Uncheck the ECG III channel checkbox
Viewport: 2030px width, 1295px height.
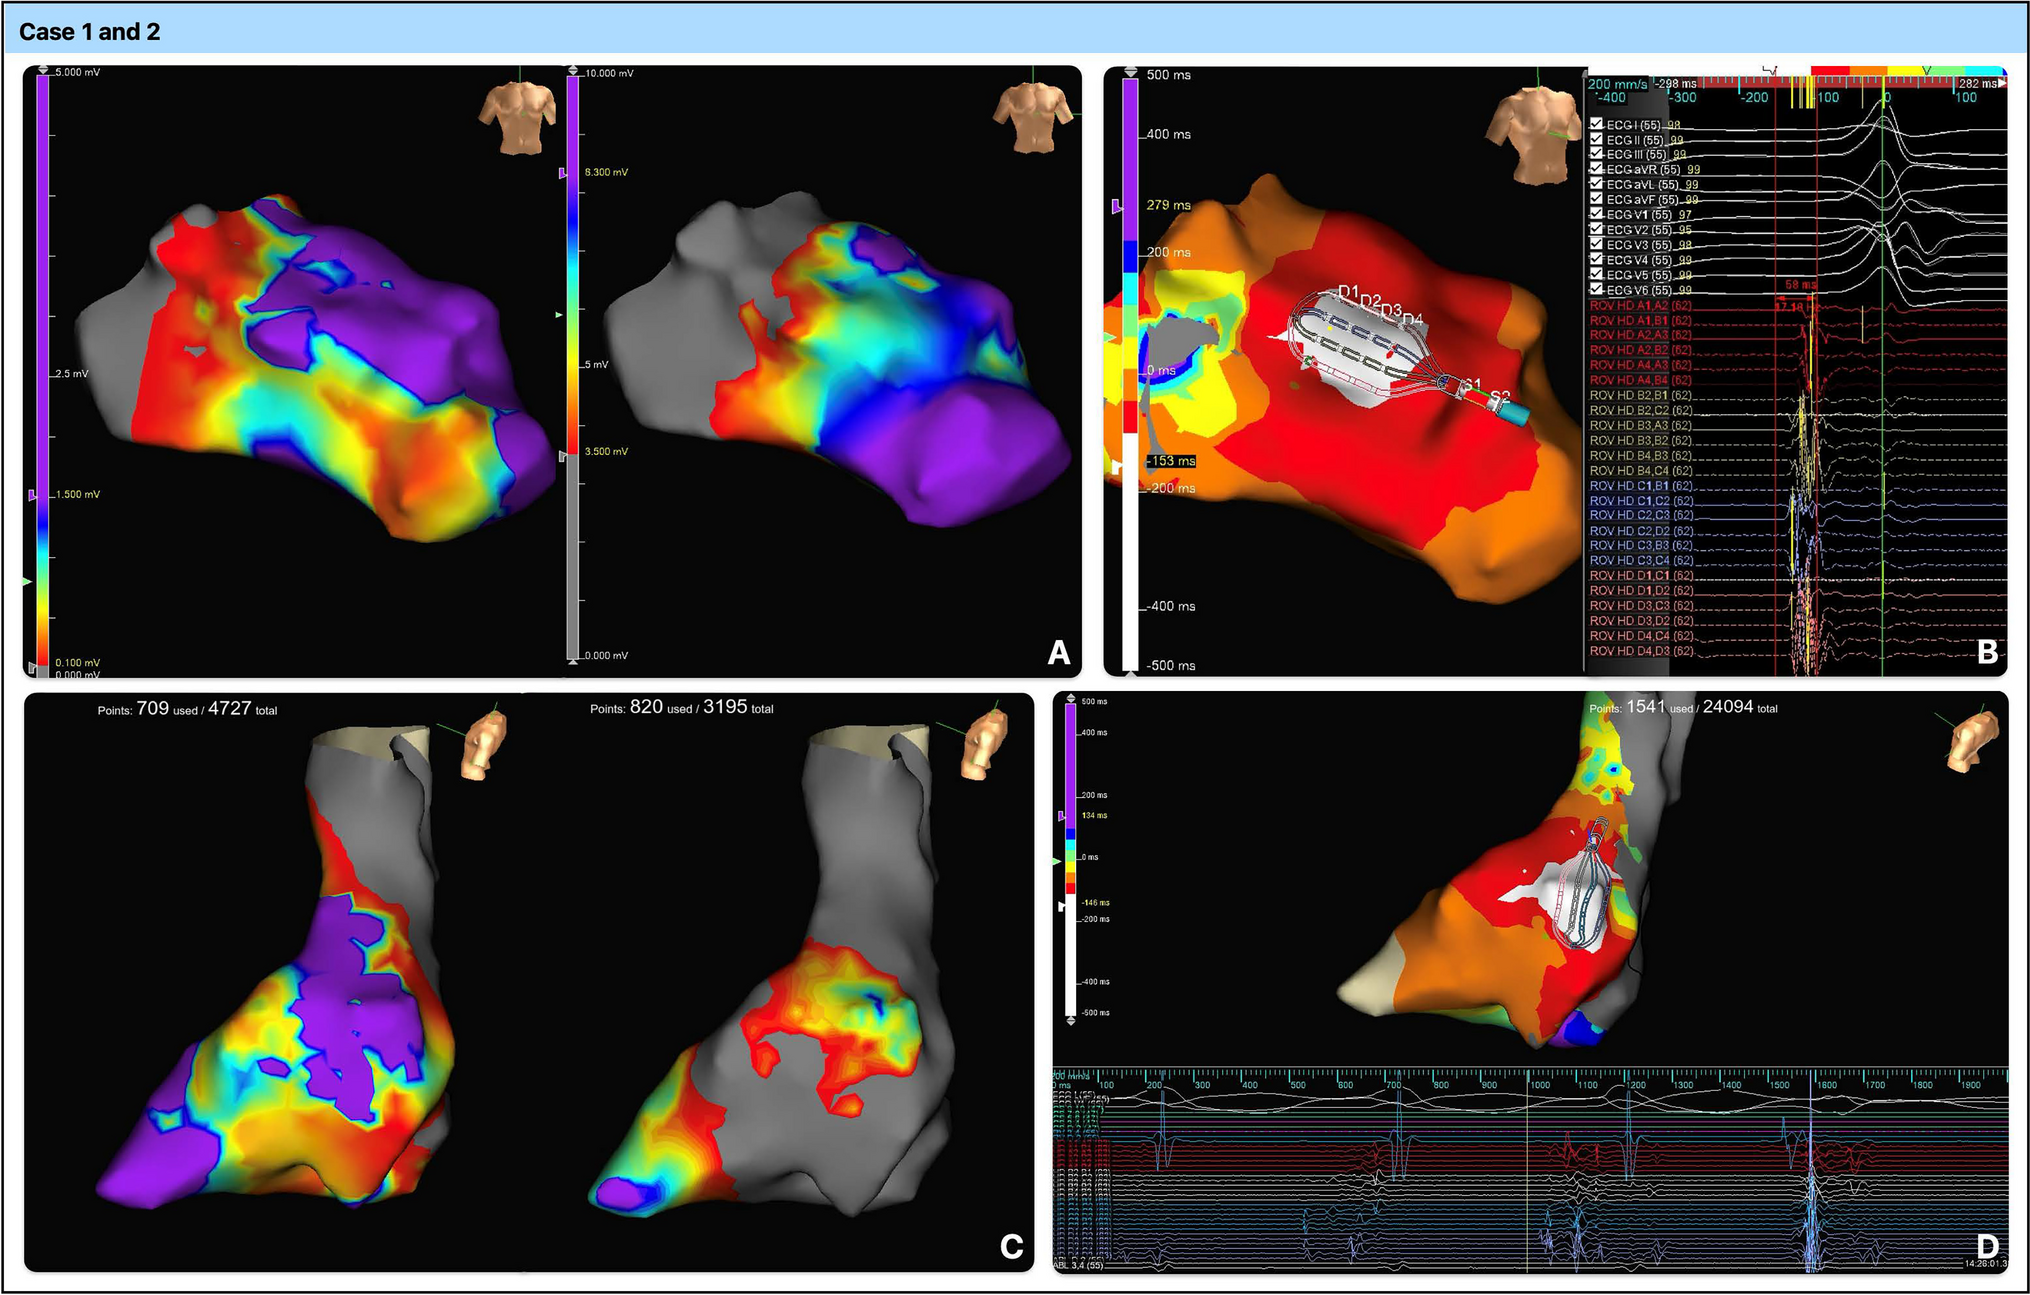(x=1596, y=154)
